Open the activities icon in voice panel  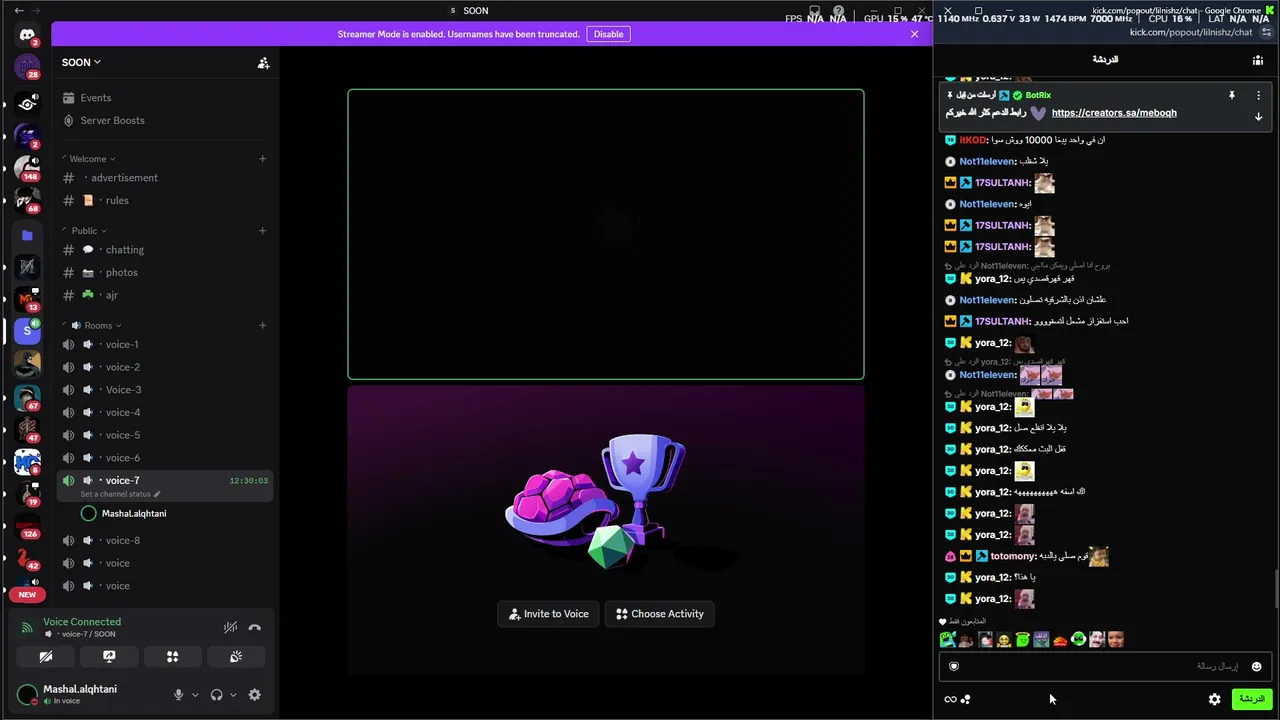click(x=172, y=657)
